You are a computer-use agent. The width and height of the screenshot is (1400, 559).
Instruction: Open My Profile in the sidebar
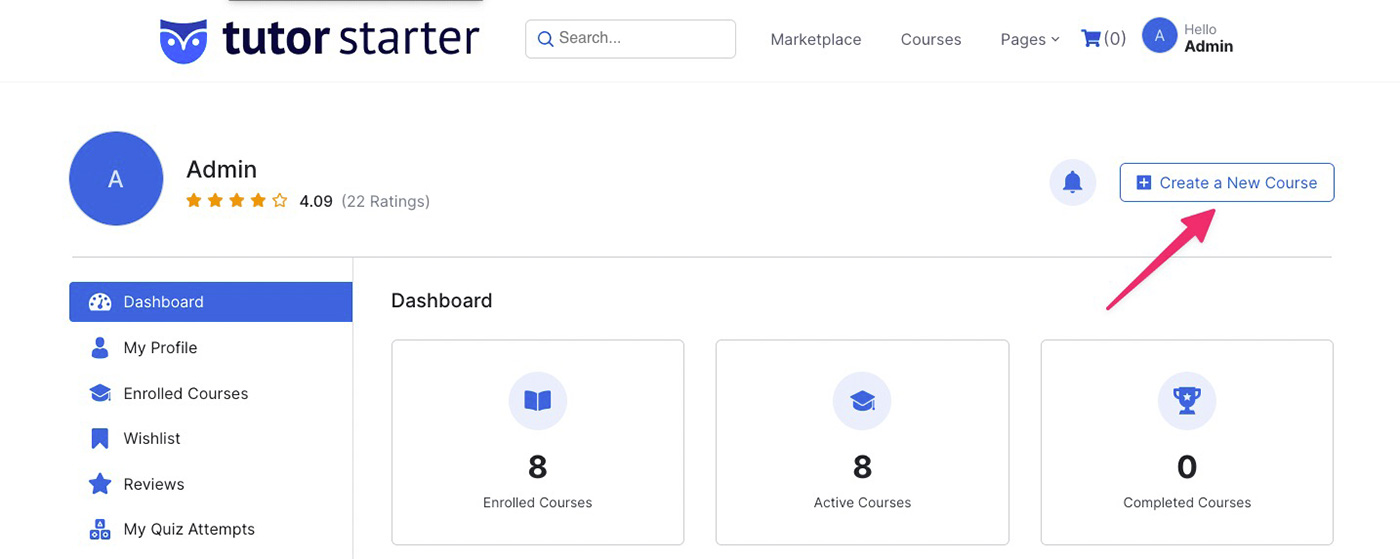(x=160, y=348)
